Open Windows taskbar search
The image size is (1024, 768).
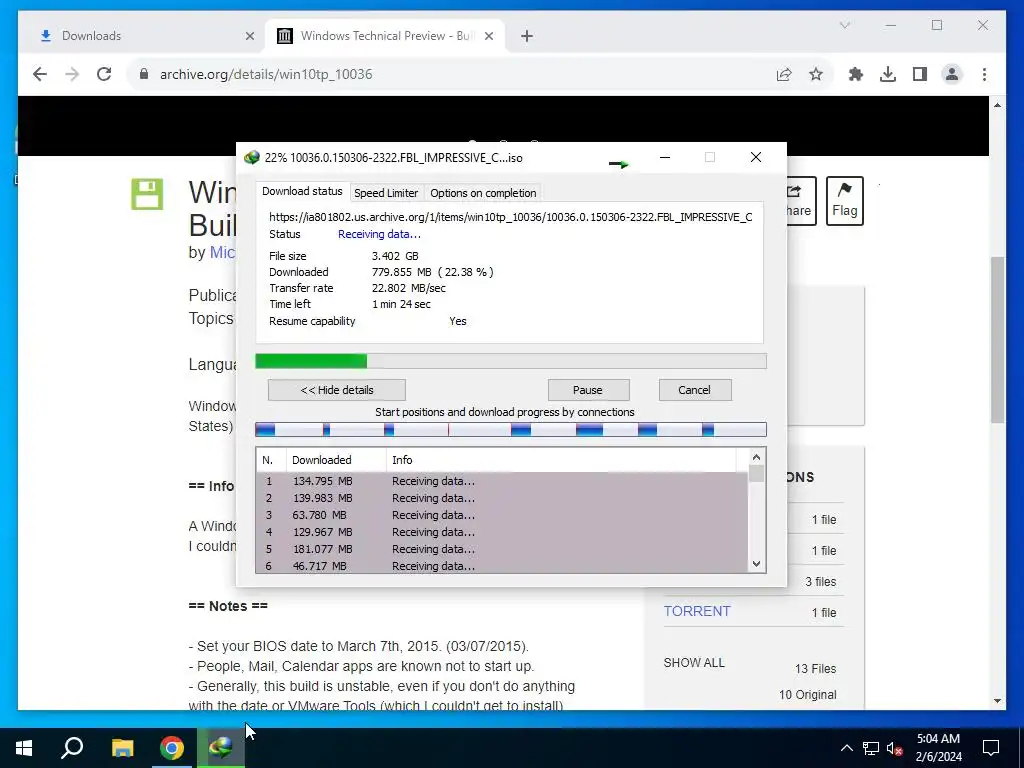pos(72,748)
